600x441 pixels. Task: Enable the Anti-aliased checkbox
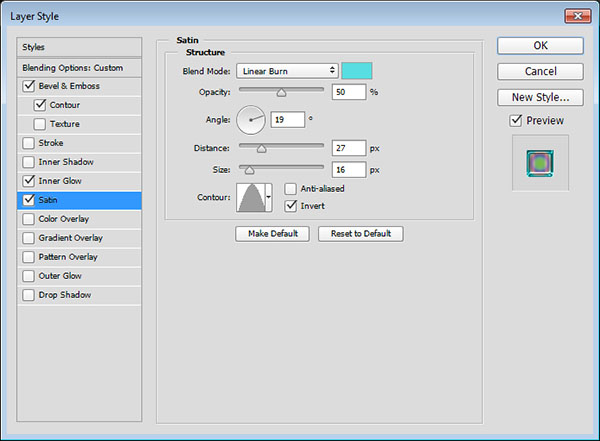pyautogui.click(x=291, y=188)
